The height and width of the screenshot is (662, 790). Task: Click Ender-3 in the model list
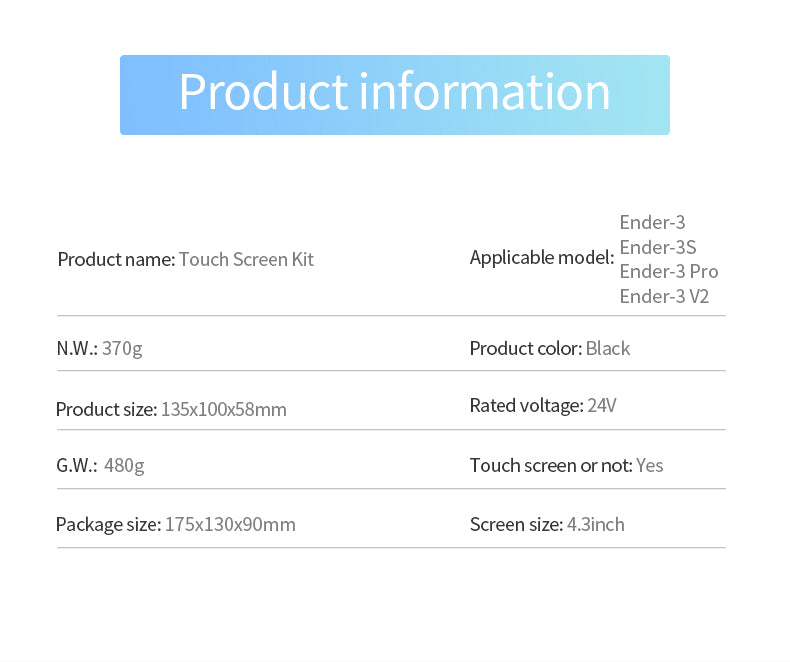click(x=652, y=223)
